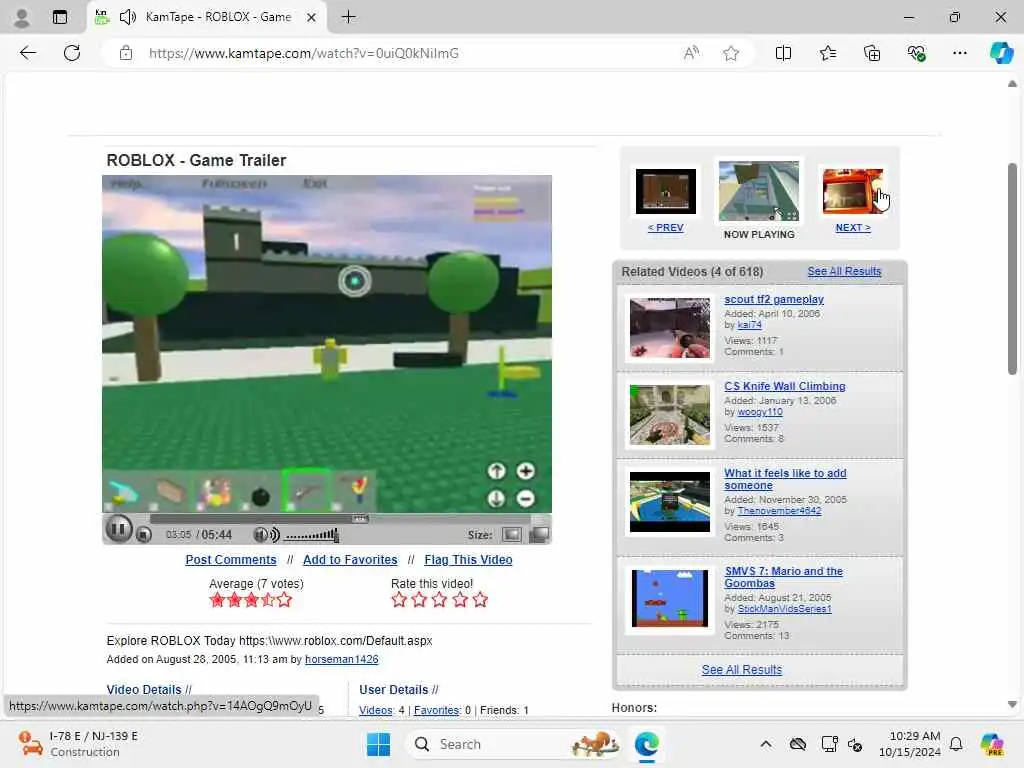The image size is (1024, 768).
Task: Open Copilot sidebar icon
Action: click(1001, 53)
